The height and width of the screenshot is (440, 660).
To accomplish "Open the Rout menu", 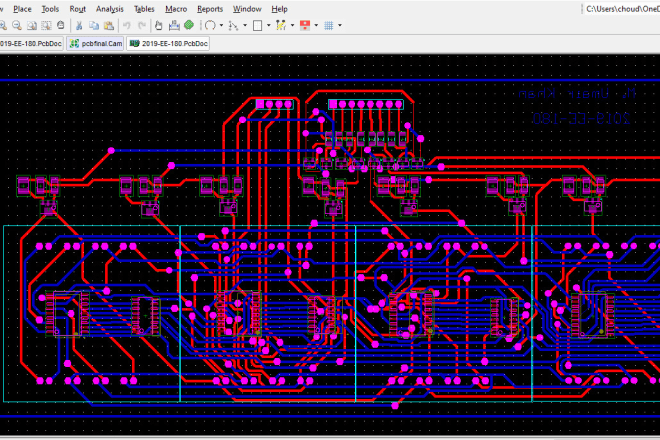I will click(x=77, y=9).
